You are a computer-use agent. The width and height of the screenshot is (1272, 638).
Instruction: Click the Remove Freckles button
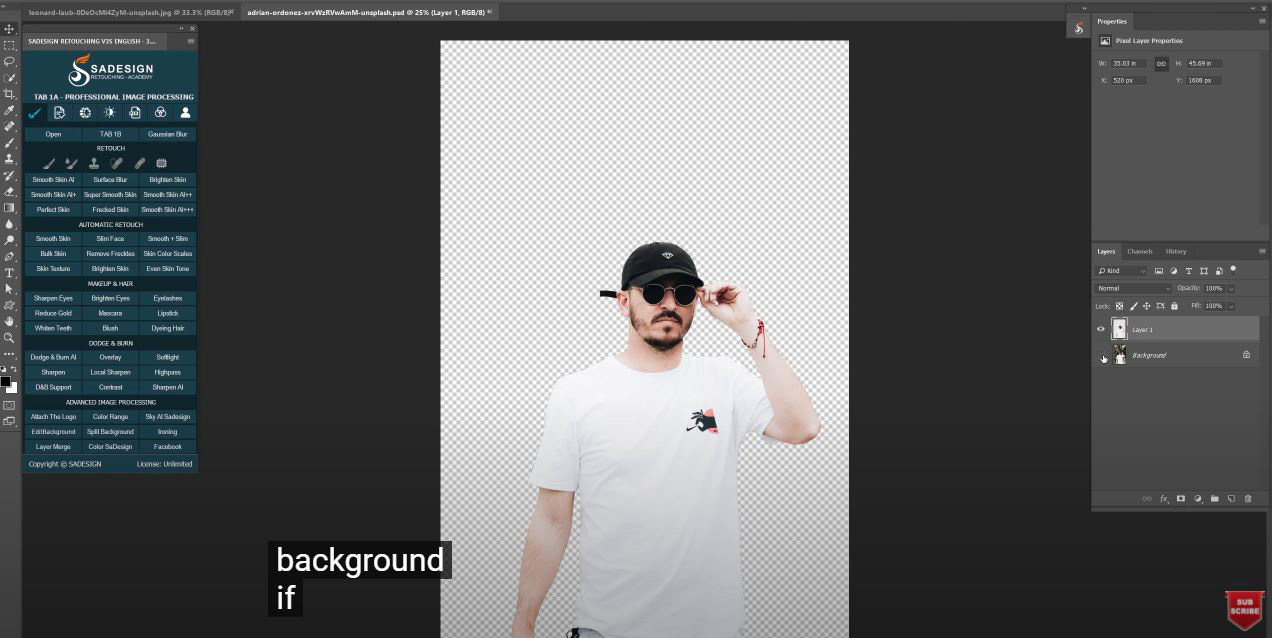click(x=110, y=254)
